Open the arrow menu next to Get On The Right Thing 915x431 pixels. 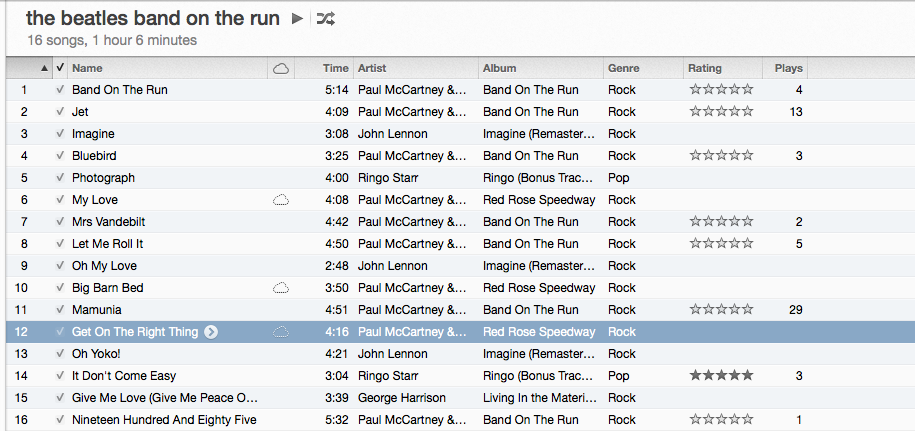tap(211, 332)
